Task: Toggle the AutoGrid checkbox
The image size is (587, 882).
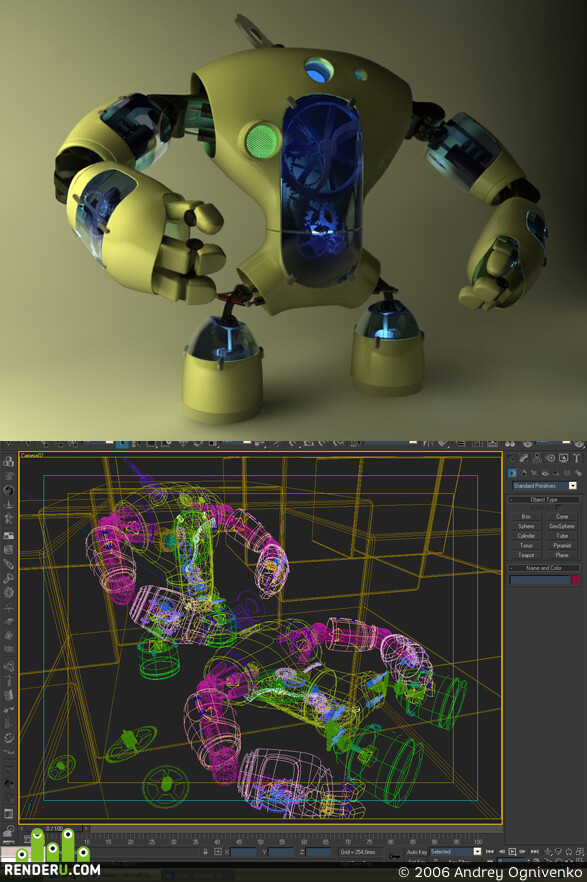Action: pos(558,507)
